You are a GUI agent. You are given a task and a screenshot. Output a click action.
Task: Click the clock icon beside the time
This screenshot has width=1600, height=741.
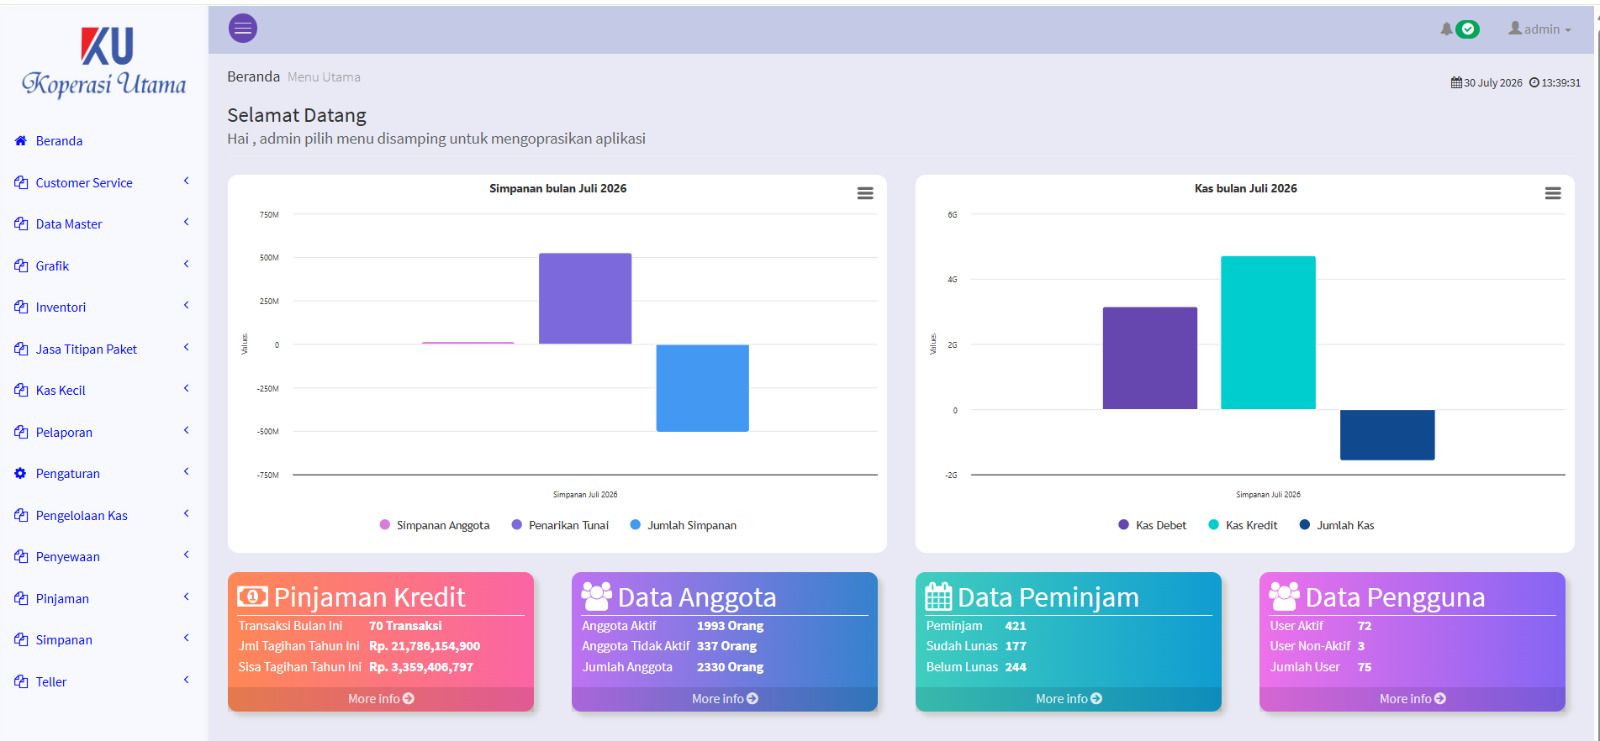[1534, 83]
